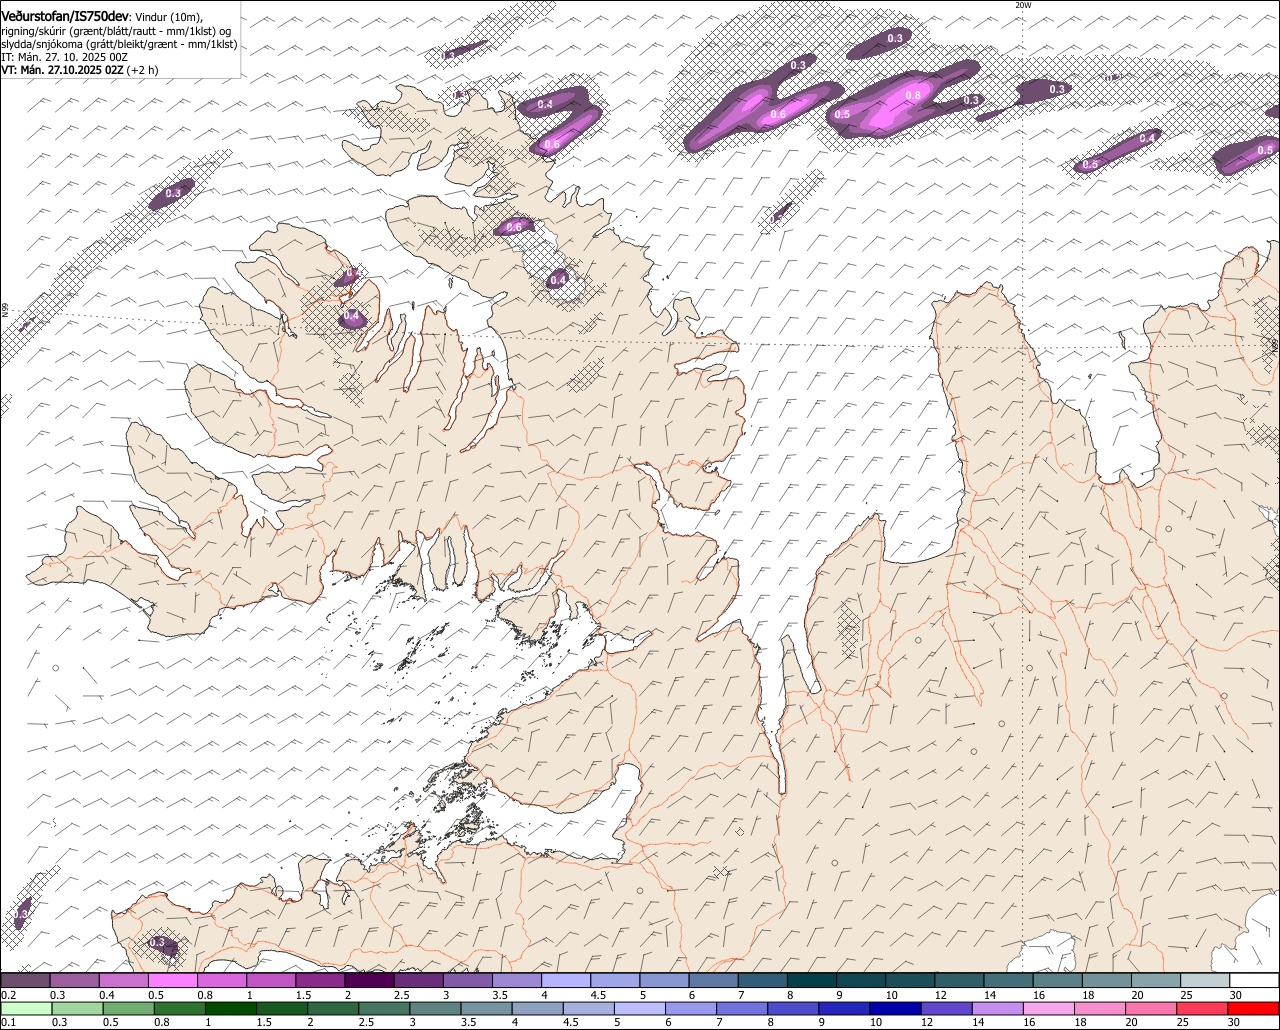
Task: Pick the violet 3 swatch in the purple legend
Action: tap(467, 980)
